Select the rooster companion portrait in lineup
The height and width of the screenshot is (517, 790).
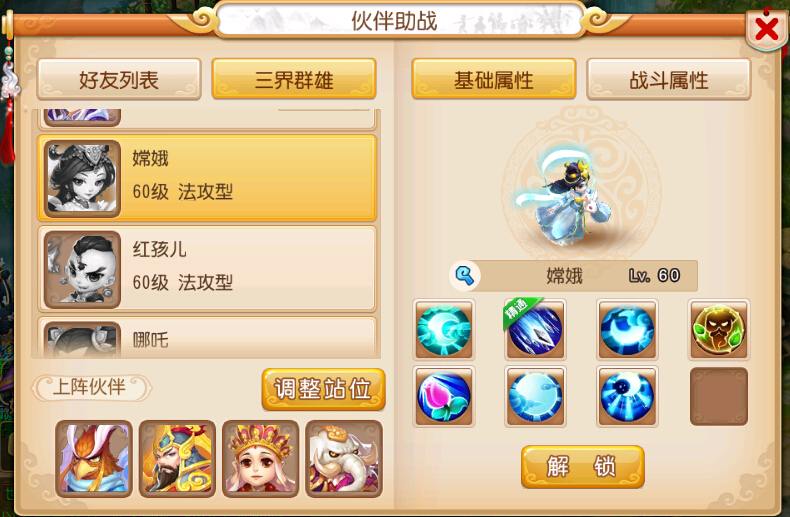pos(94,459)
